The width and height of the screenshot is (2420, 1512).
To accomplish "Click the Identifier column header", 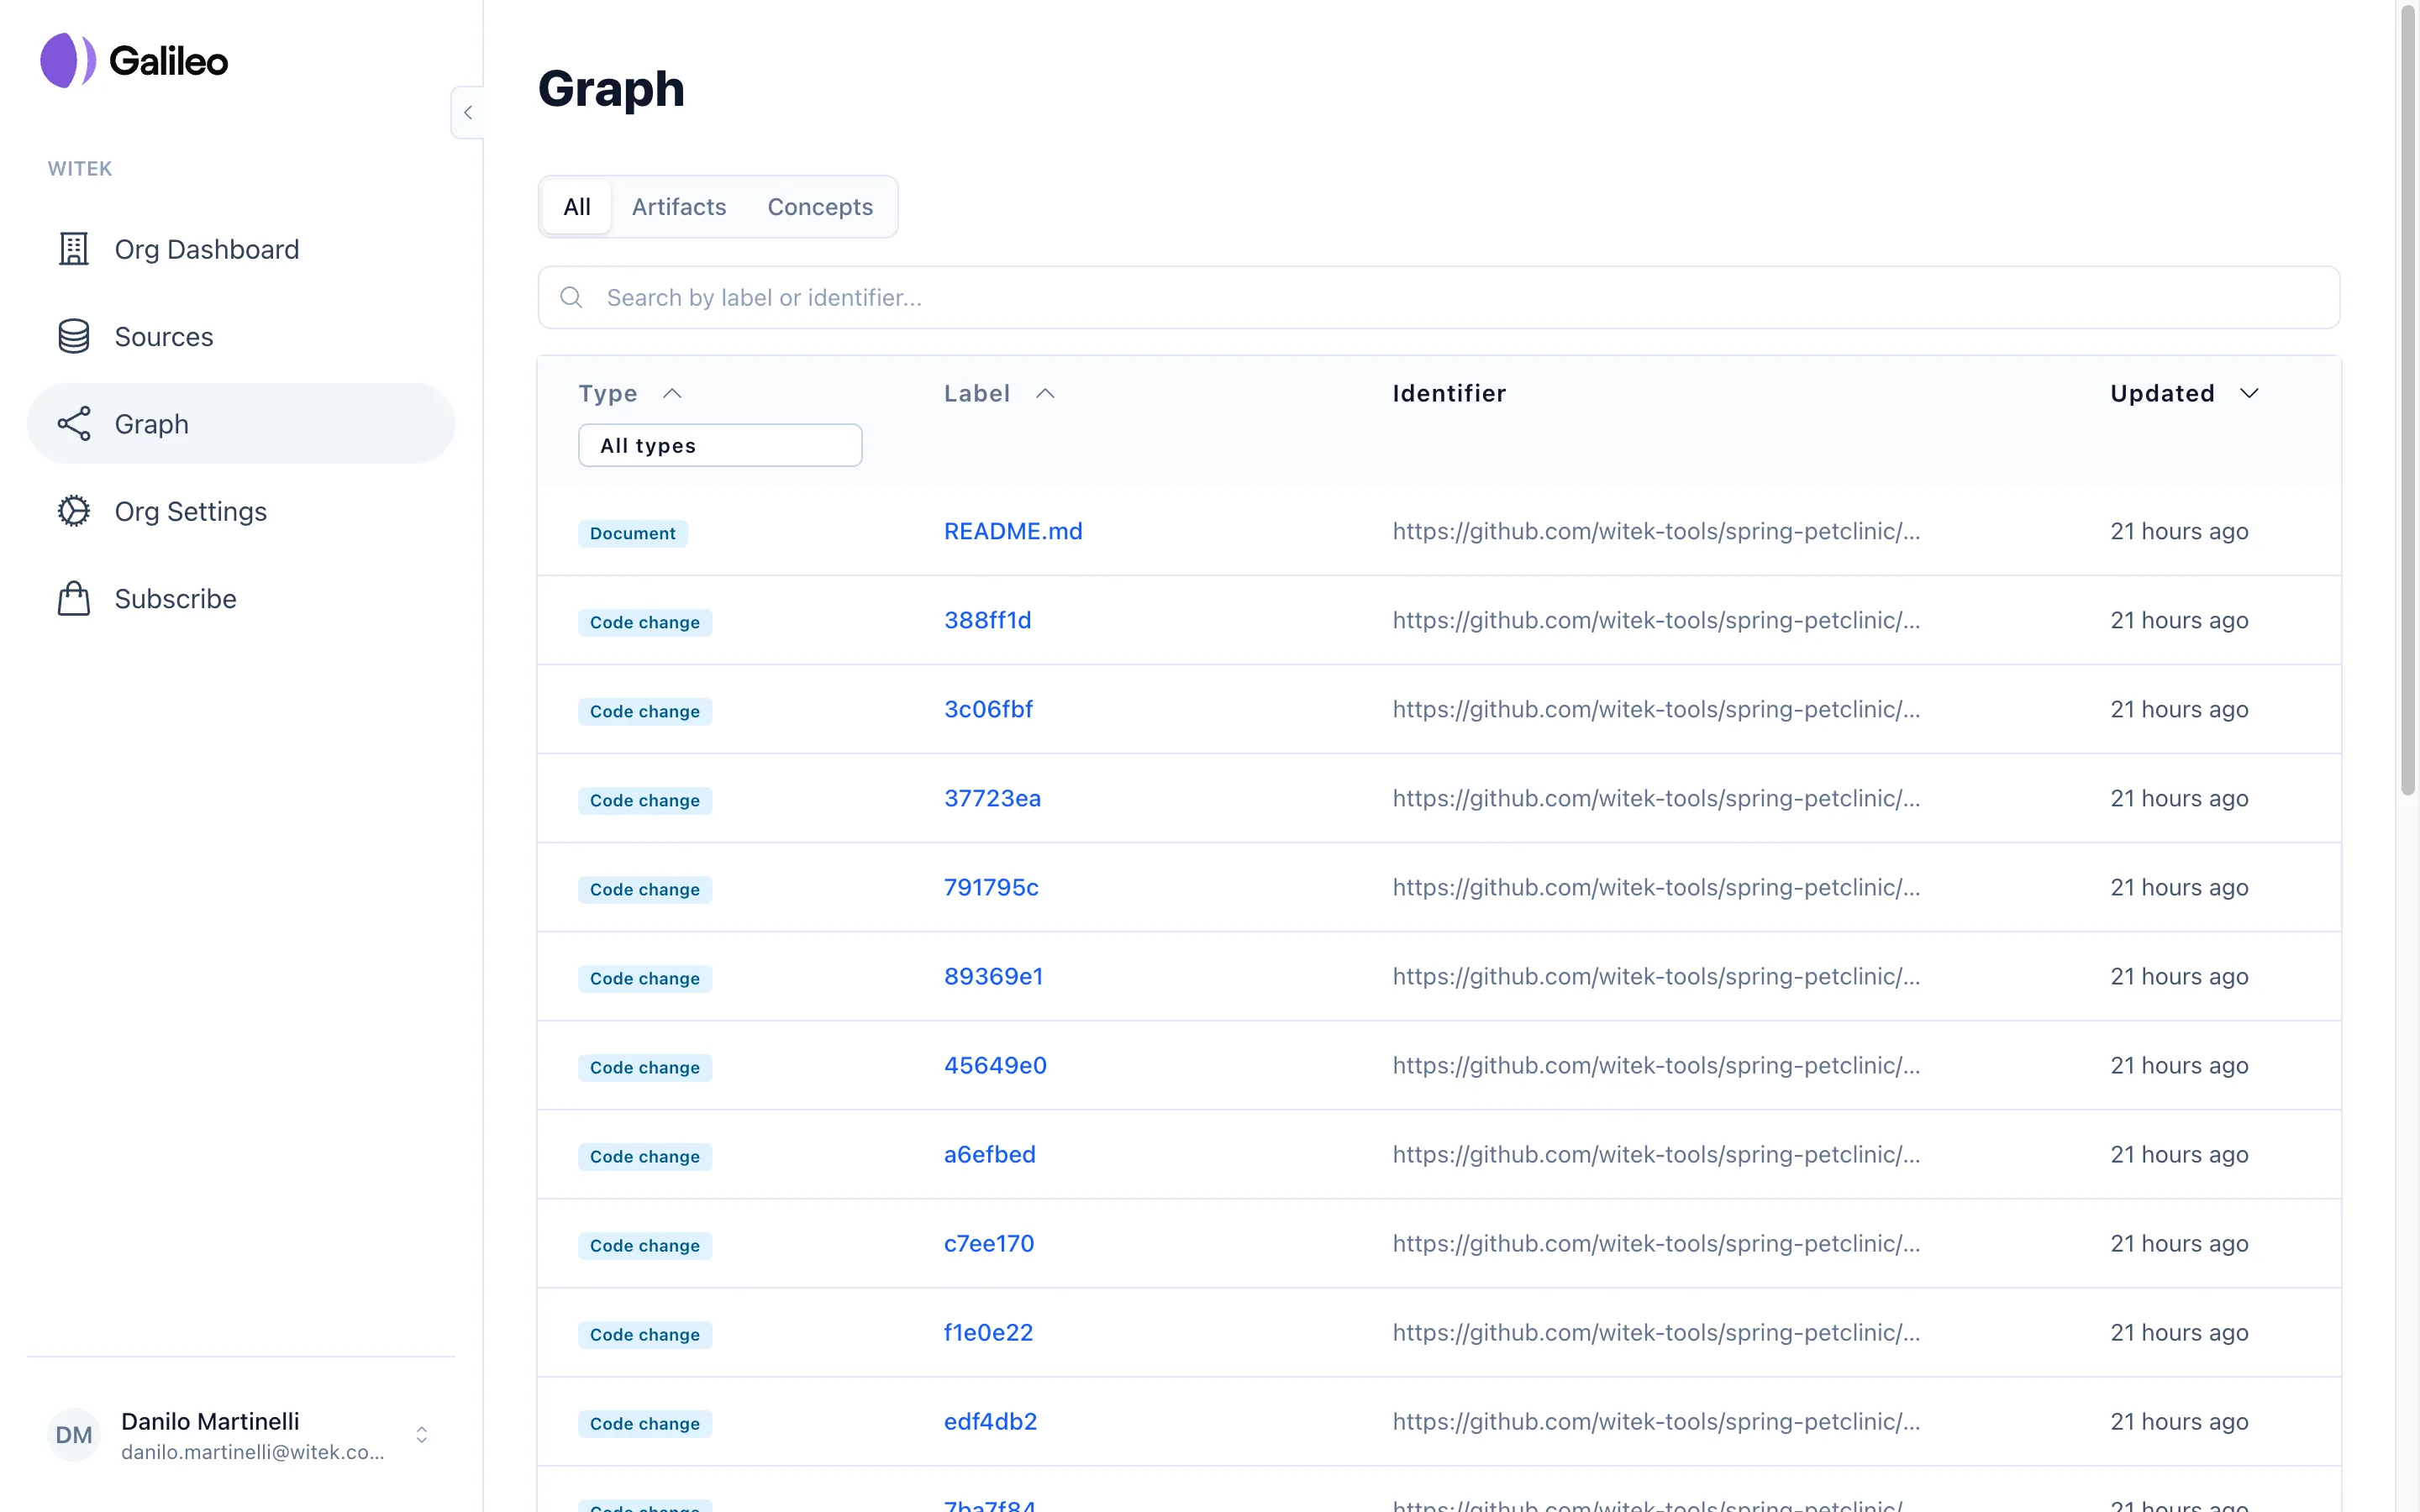I will pos(1449,393).
